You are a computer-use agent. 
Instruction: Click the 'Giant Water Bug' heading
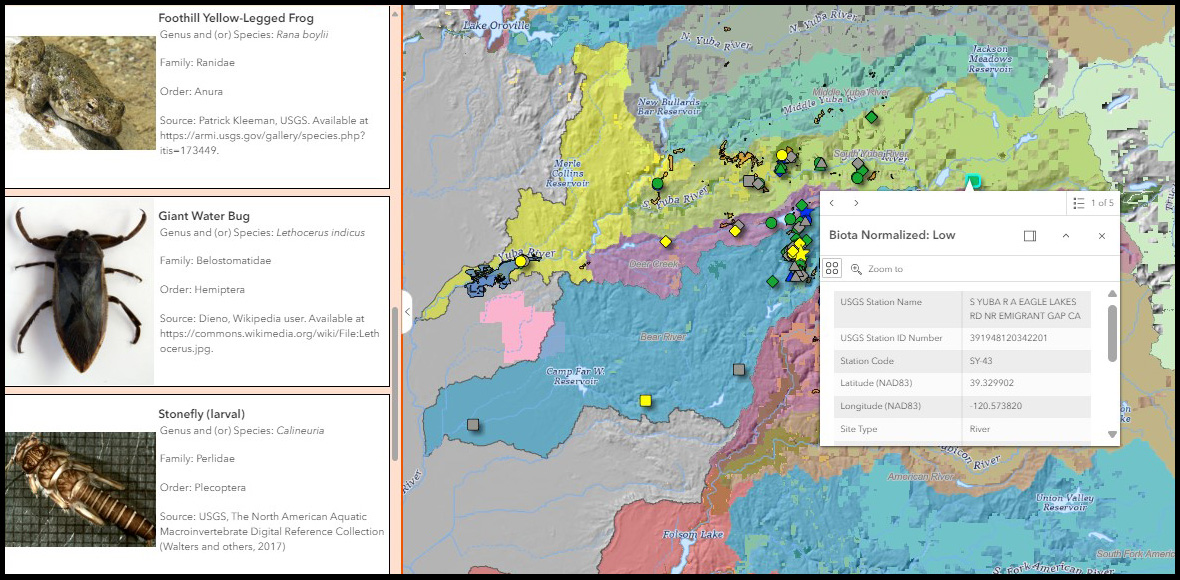click(204, 216)
